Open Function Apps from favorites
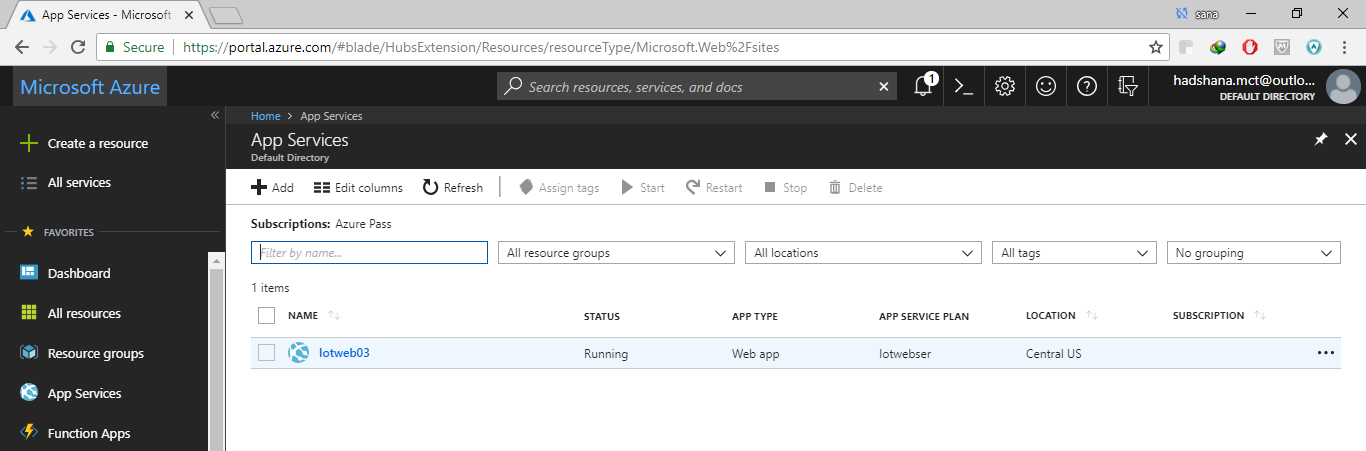This screenshot has height=451, width=1366. click(75, 433)
